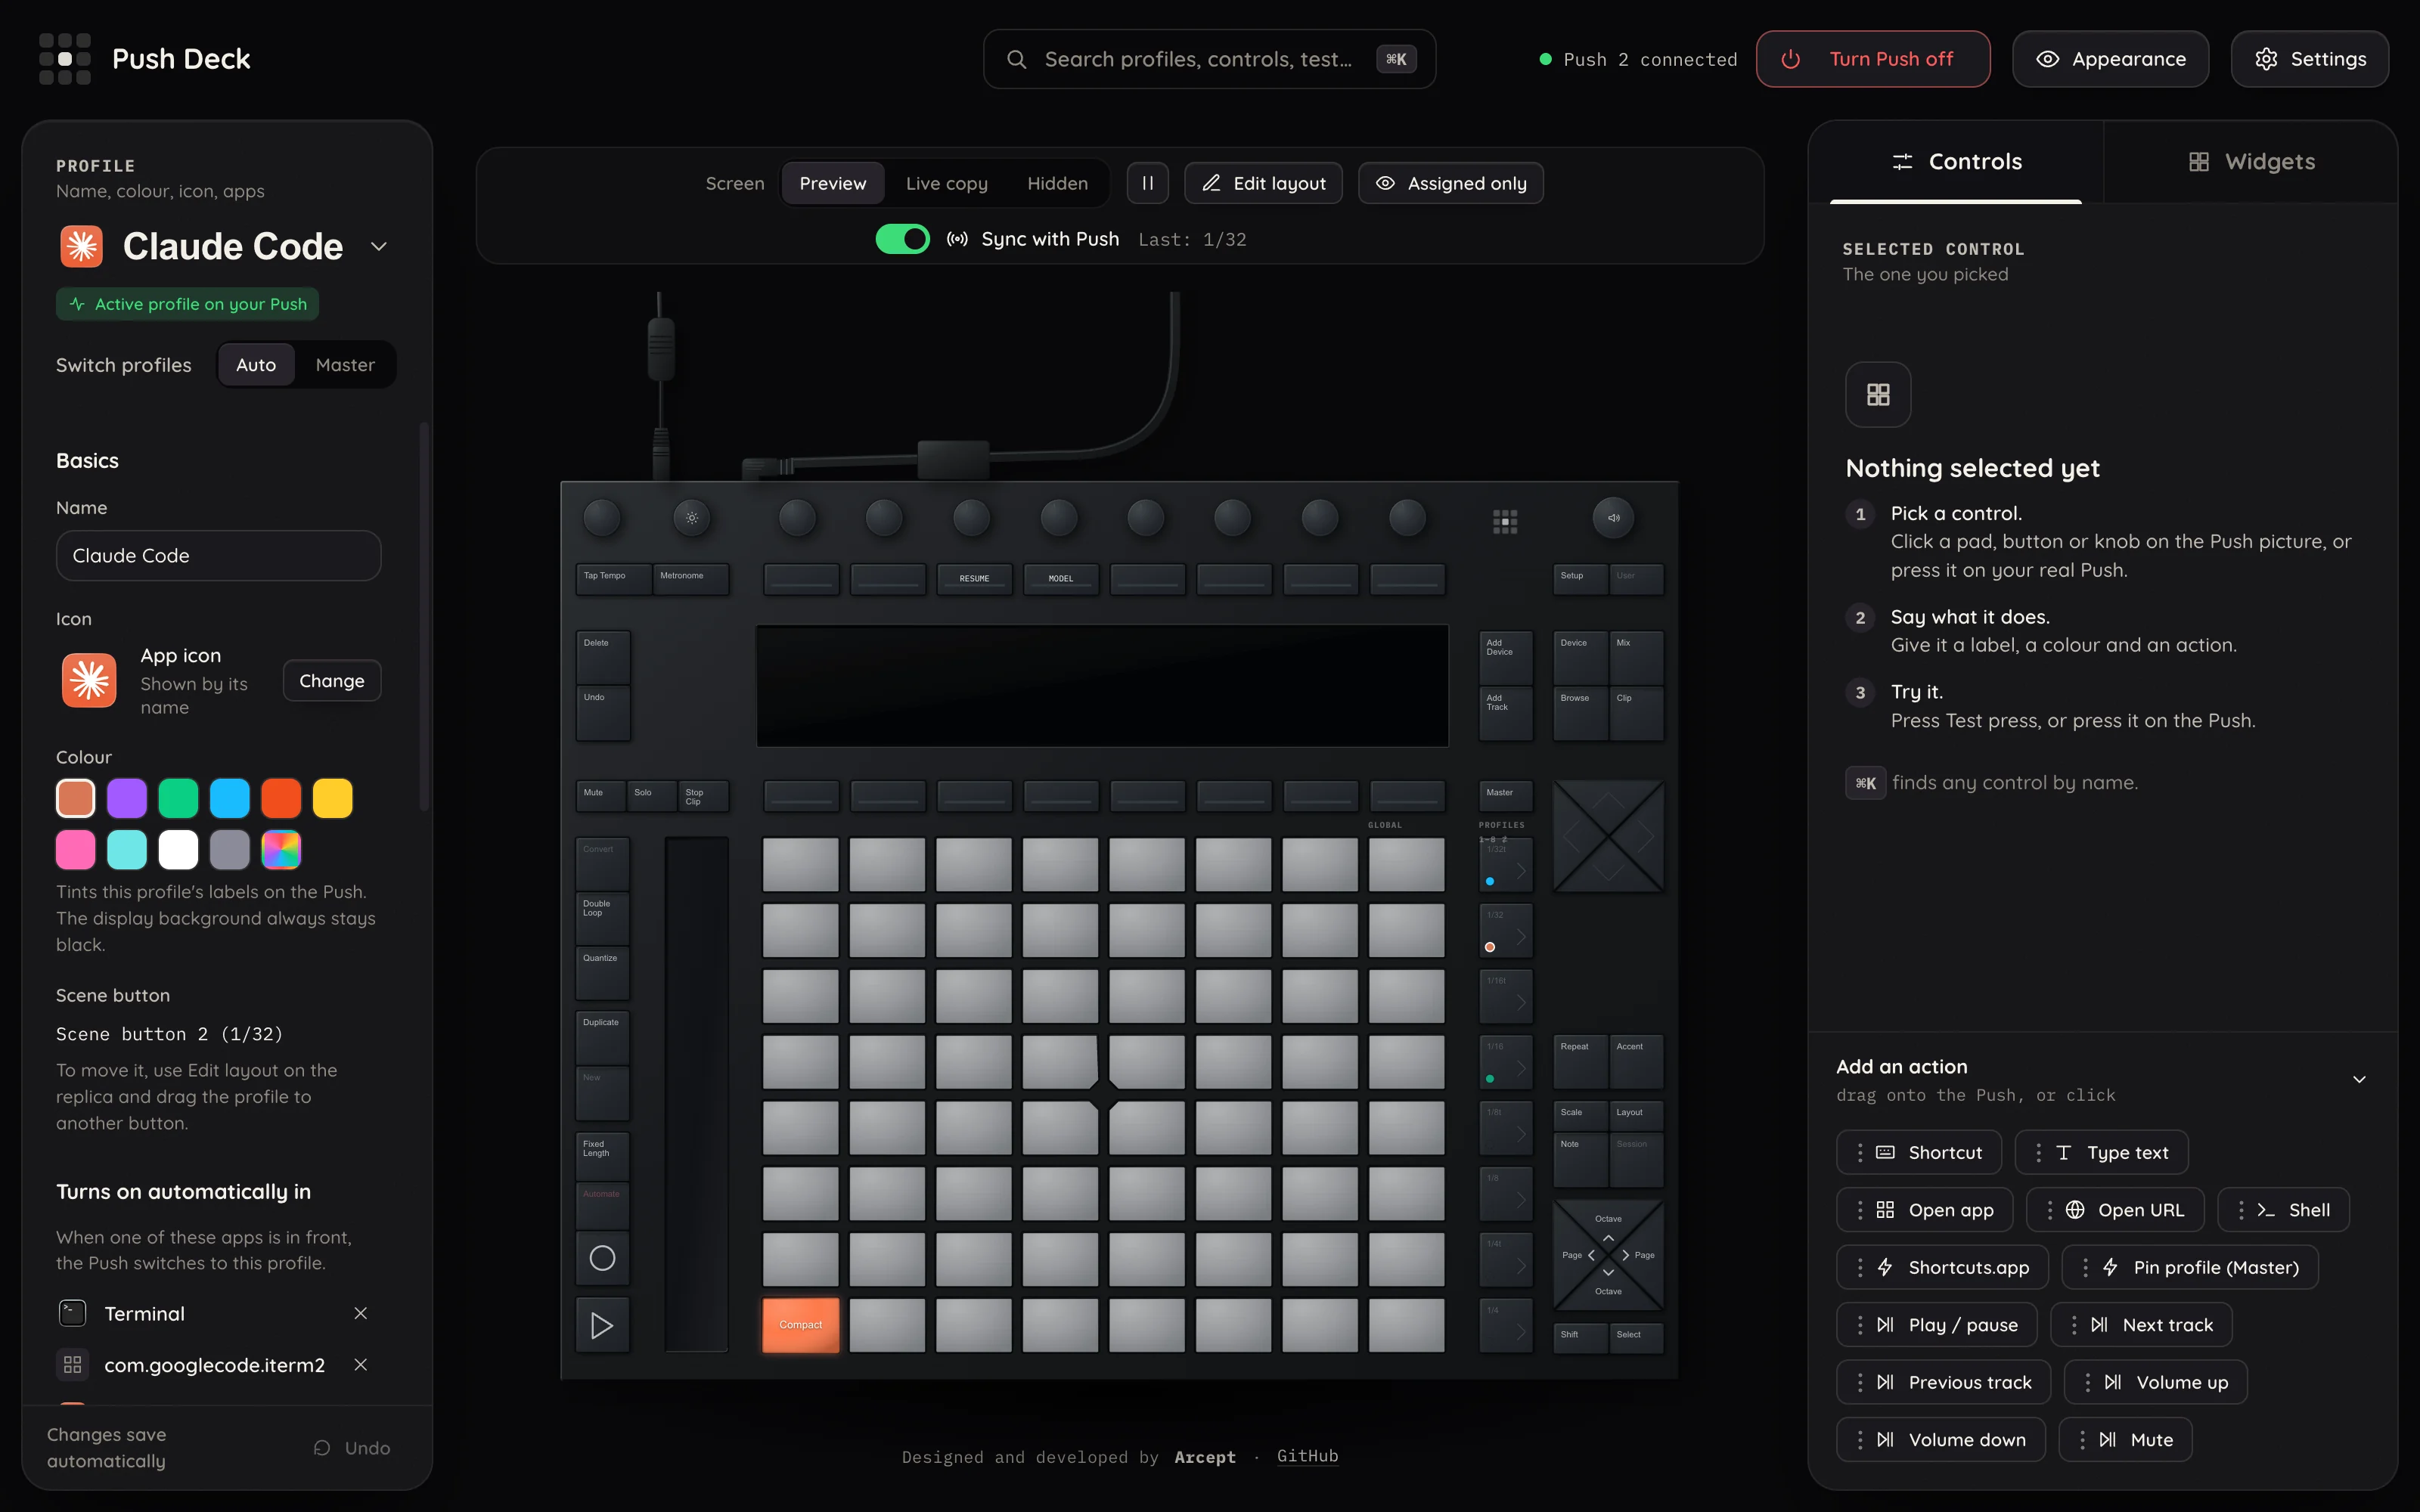Click the Tap Tempo button on Push
Image resolution: width=2420 pixels, height=1512 pixels.
(614, 578)
